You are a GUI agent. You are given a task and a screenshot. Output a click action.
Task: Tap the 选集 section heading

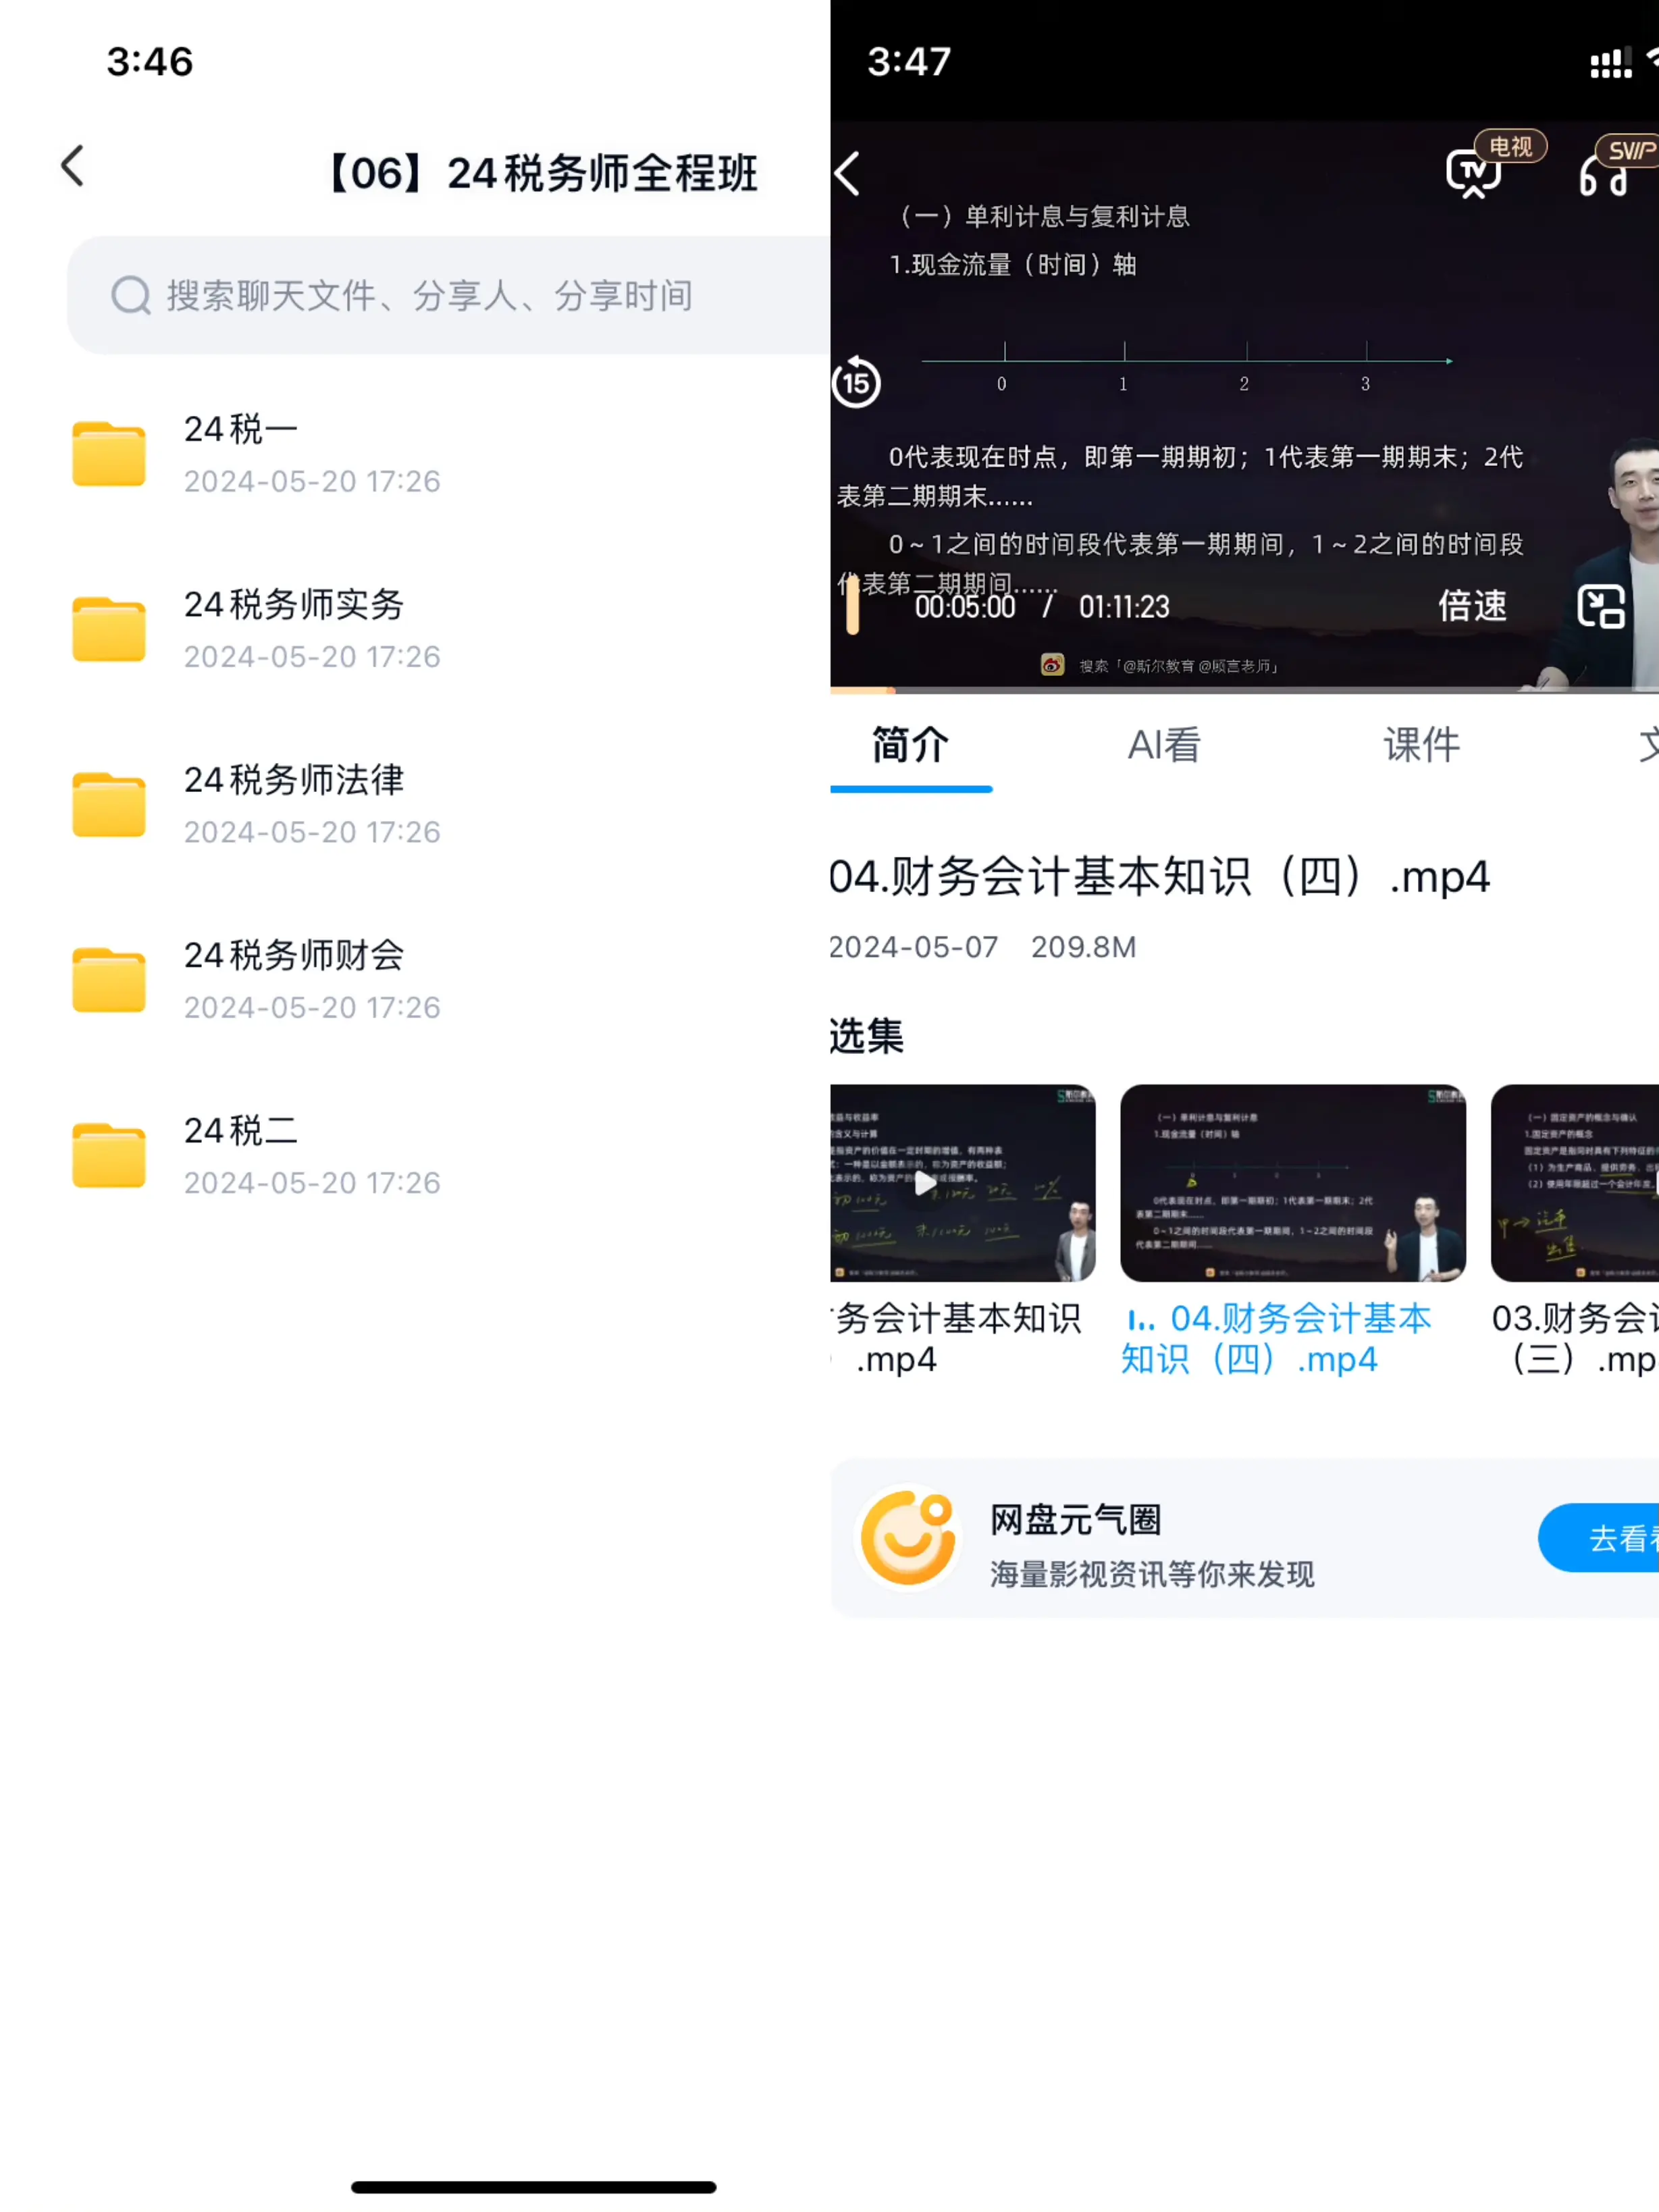[866, 1036]
